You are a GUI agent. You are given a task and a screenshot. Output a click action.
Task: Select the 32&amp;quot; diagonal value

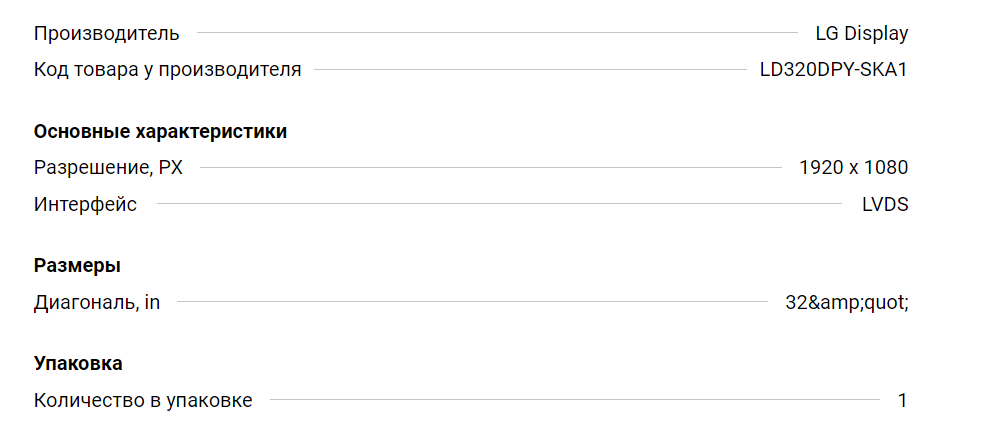coord(847,302)
